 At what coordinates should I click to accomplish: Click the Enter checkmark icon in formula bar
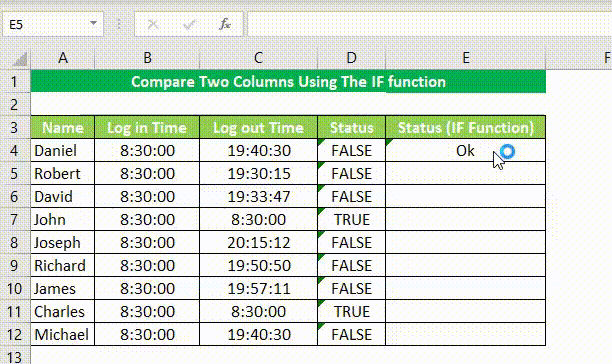189,25
